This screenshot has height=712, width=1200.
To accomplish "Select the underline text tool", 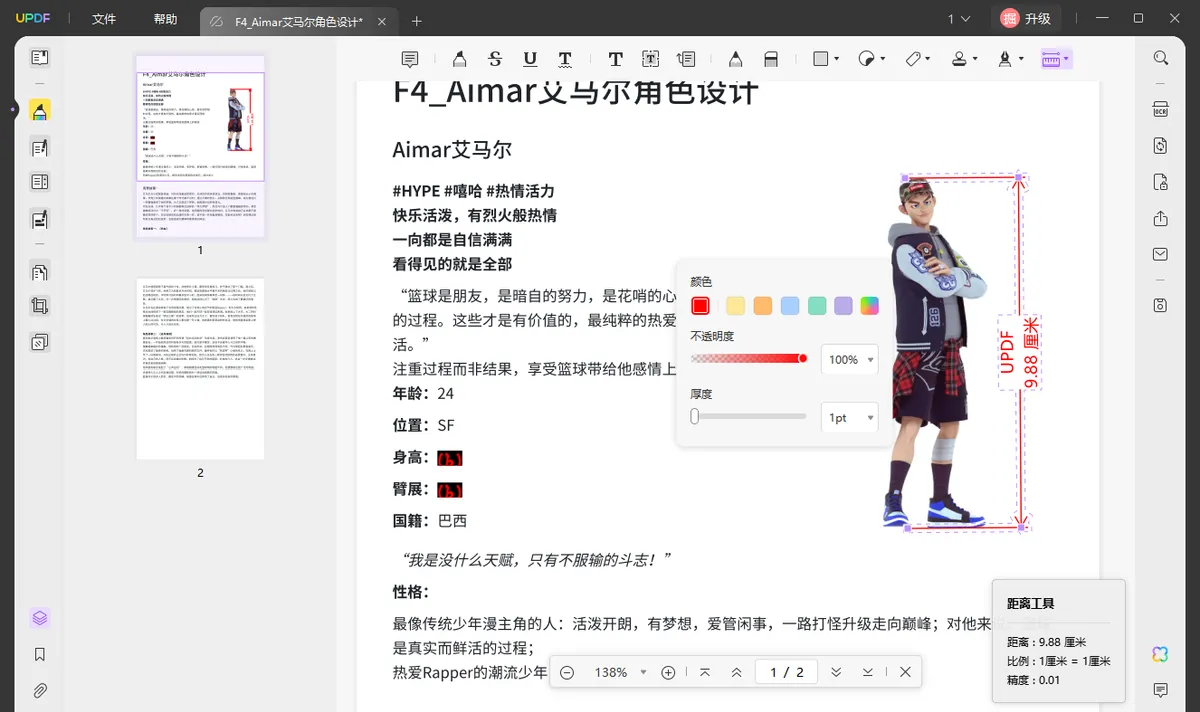I will (x=530, y=59).
